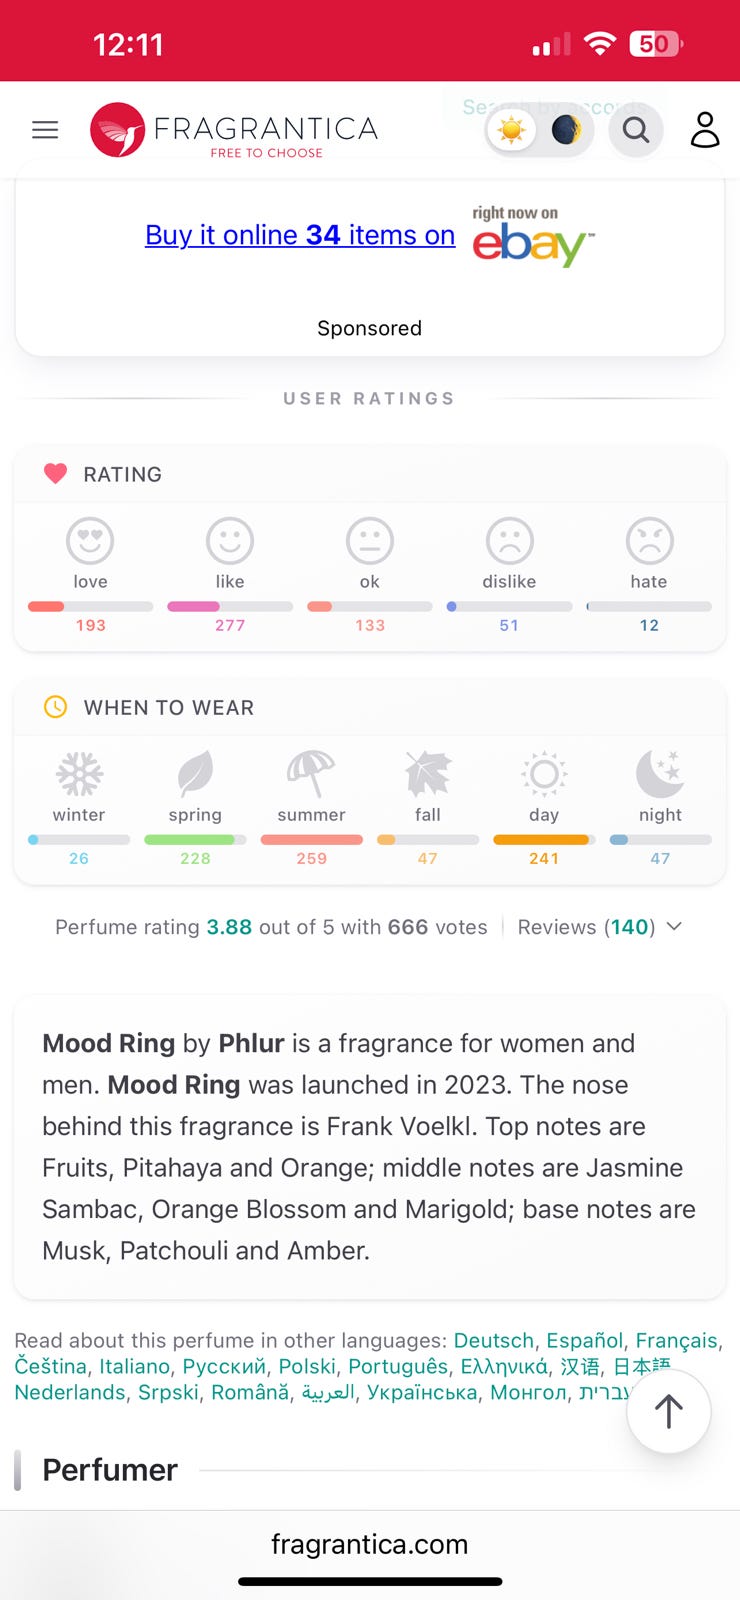
Task: Open the Français language version
Action: [677, 1340]
